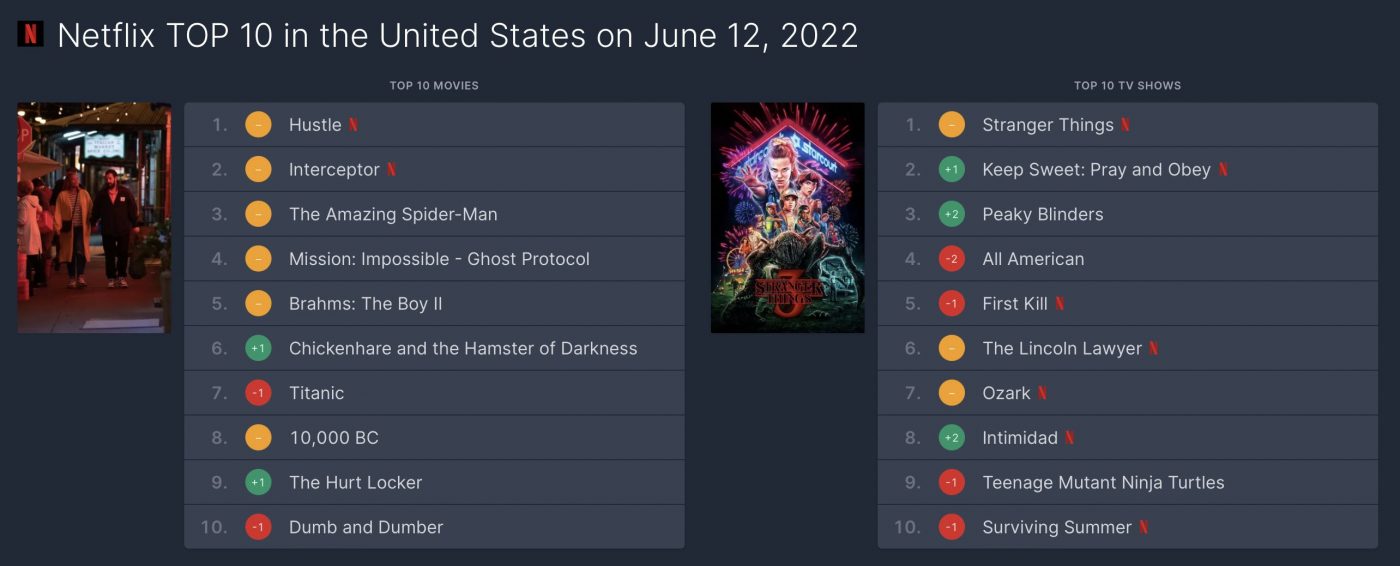The width and height of the screenshot is (1400, 566).
Task: Click the Netflix N icon beside Hustle
Action: pos(353,125)
